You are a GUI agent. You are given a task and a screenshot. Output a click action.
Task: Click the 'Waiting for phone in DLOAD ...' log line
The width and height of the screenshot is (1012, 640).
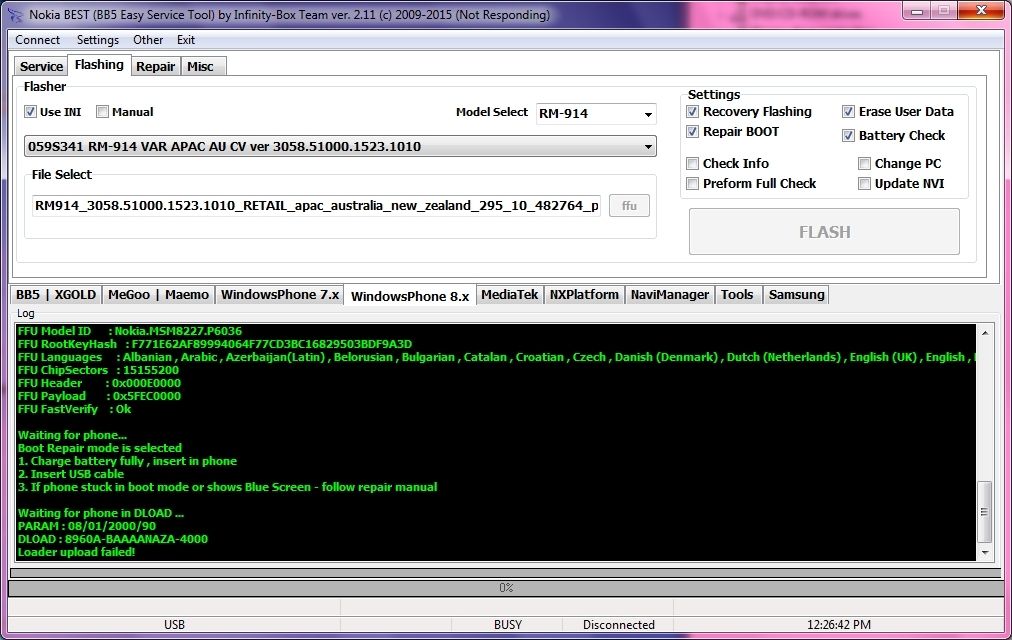coord(101,514)
